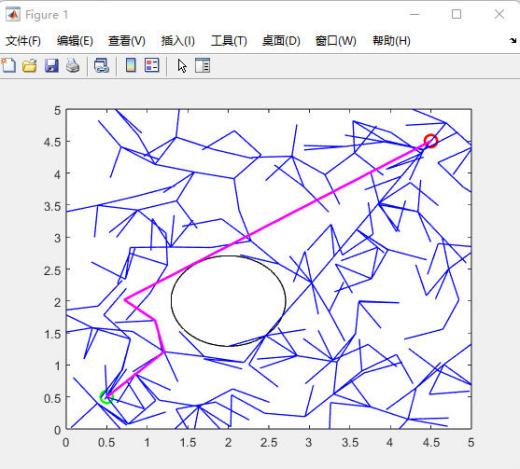Viewport: 520px width, 469px height.
Task: Open the 查看(V) menu
Action: click(x=127, y=41)
